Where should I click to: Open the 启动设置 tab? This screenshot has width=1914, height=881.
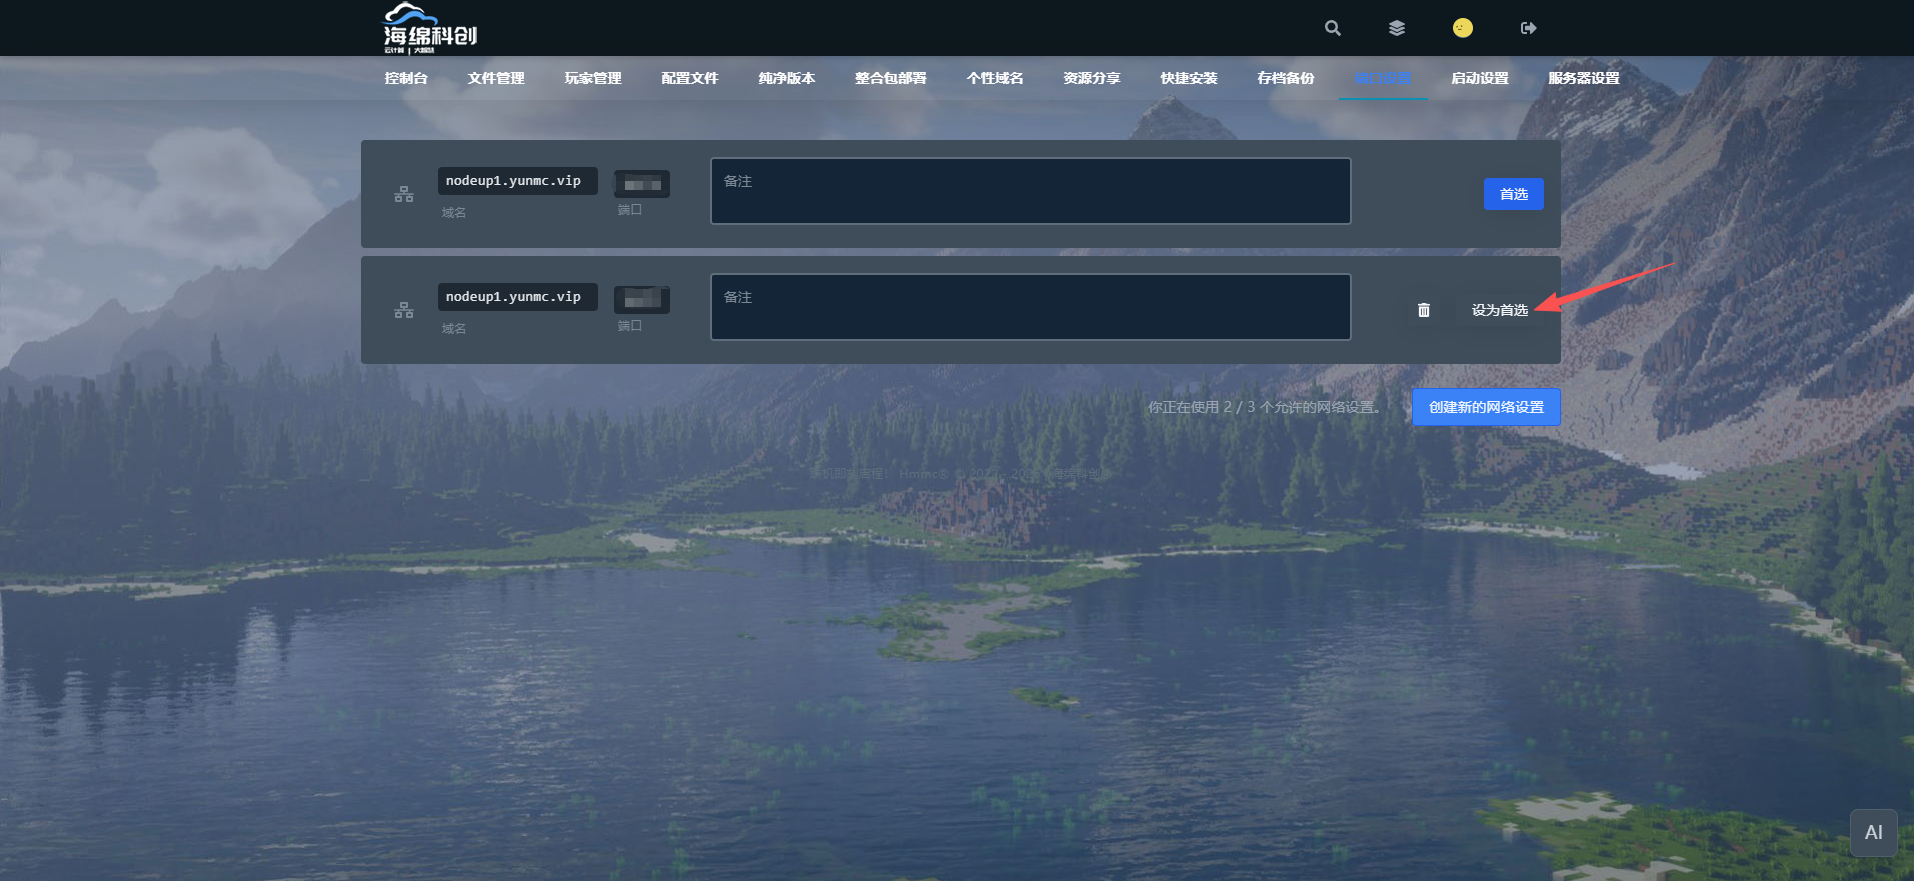[x=1479, y=78]
